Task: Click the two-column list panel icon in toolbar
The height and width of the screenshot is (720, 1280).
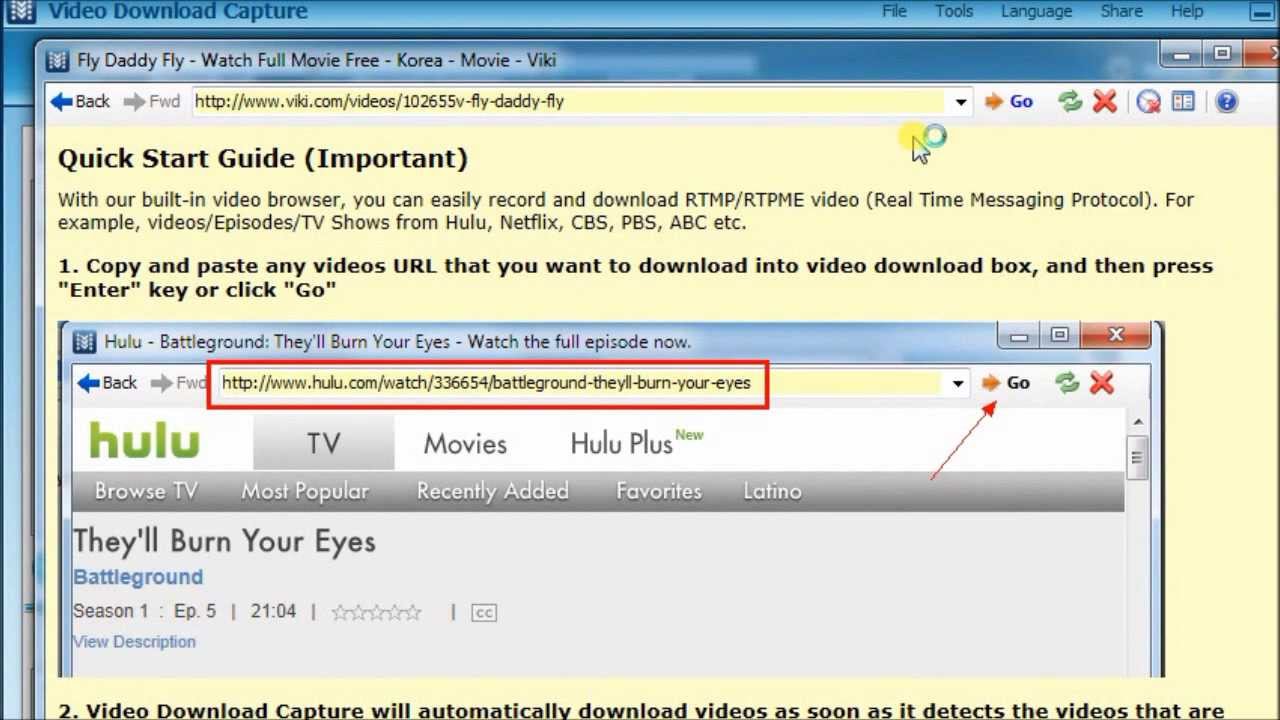Action: tap(1183, 102)
